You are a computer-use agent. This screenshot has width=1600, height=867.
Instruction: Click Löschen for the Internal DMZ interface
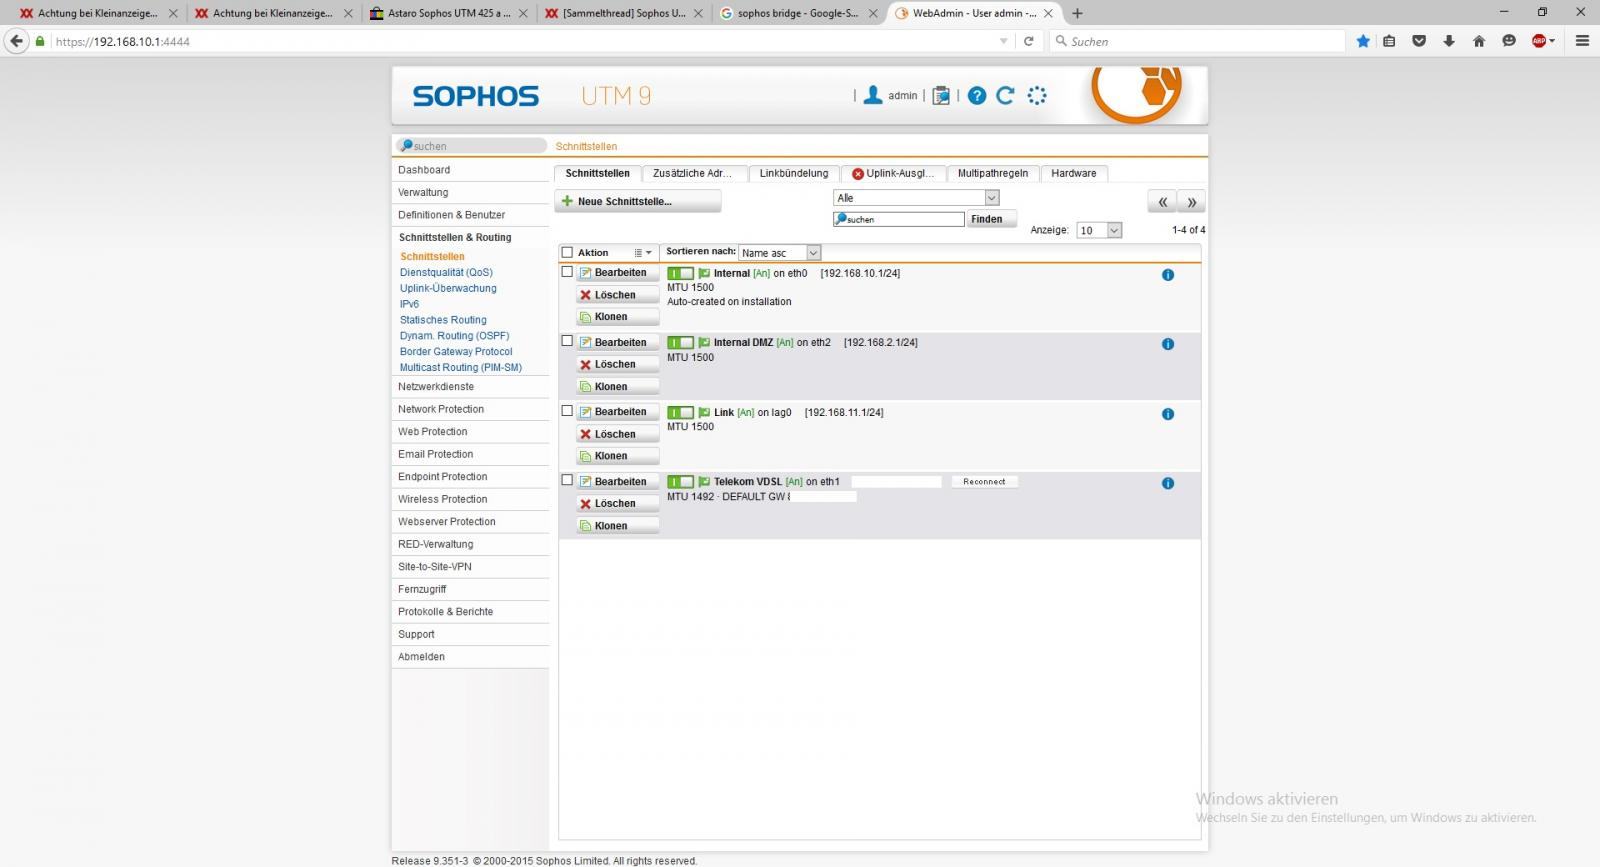(618, 365)
